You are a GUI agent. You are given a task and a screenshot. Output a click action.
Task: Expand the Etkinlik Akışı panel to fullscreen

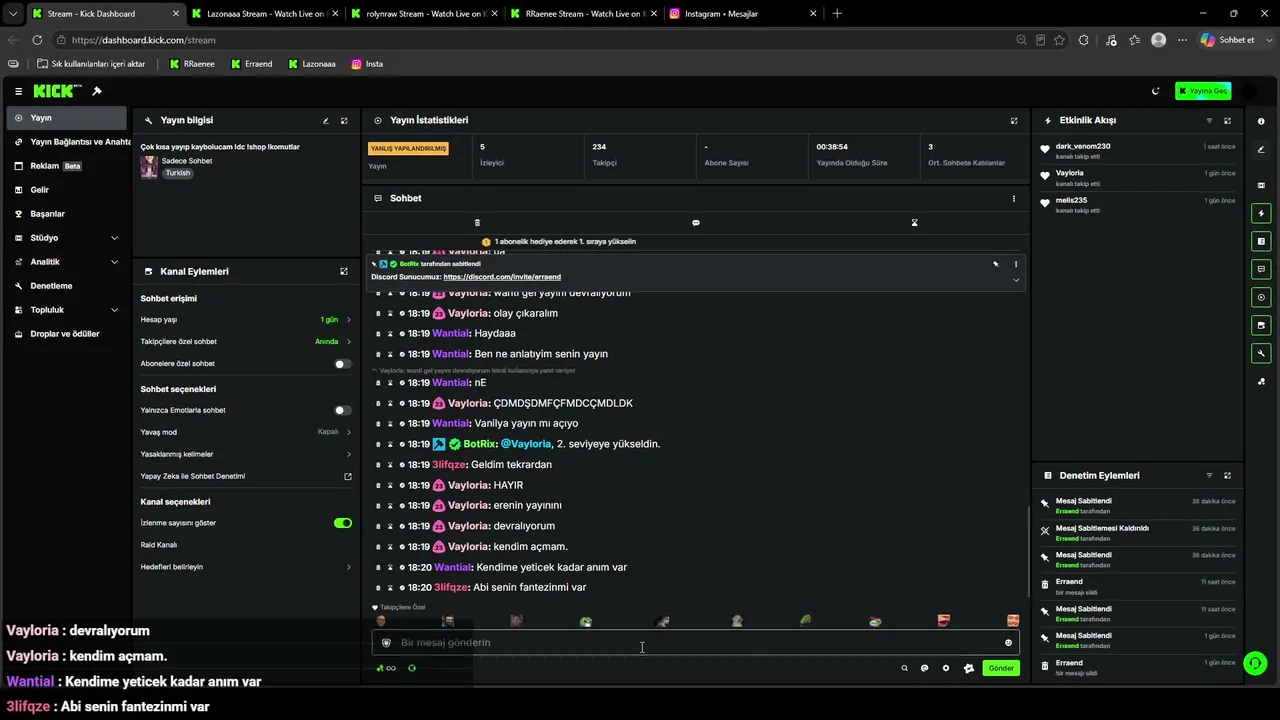coord(1227,120)
